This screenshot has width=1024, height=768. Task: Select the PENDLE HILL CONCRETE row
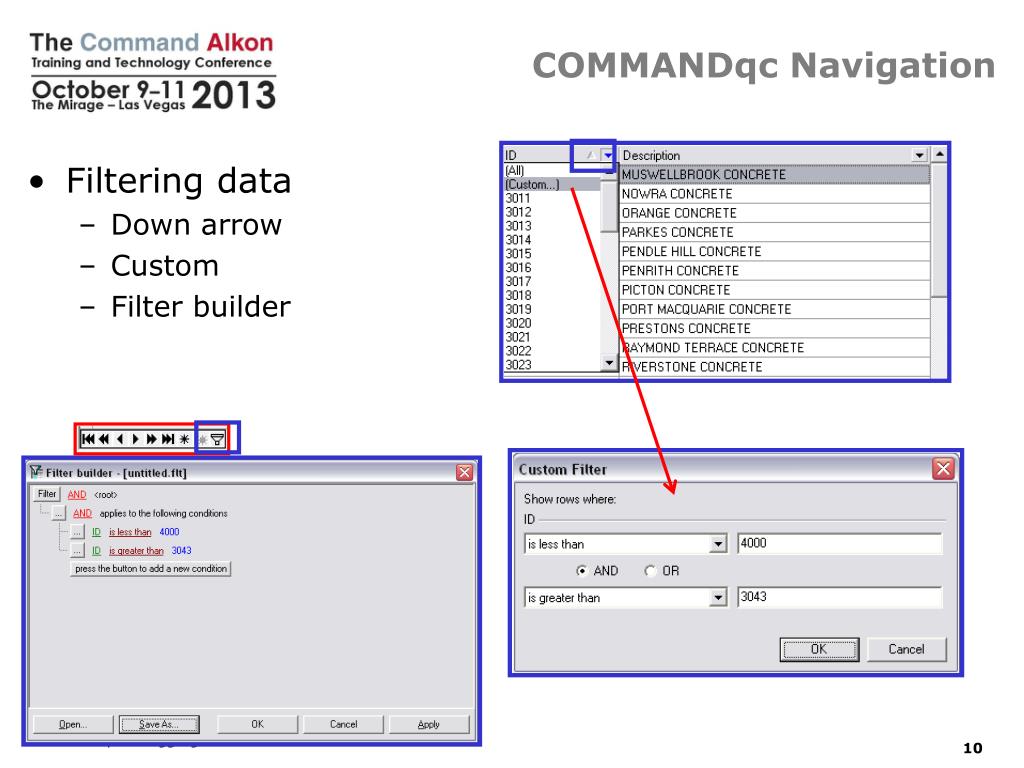(775, 251)
